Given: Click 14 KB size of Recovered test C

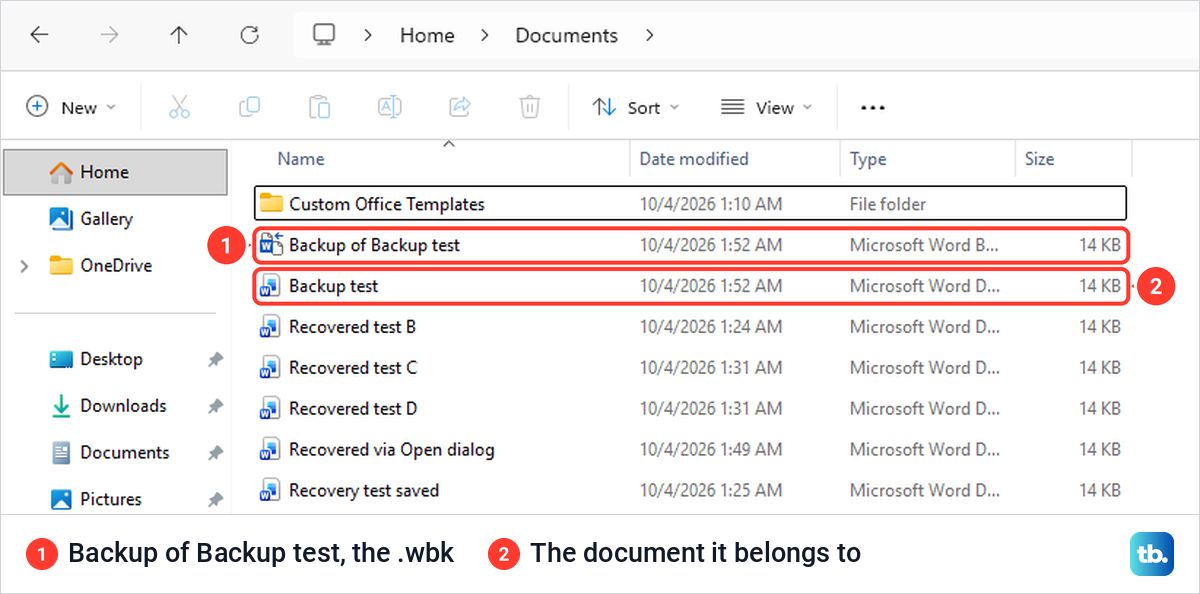Looking at the screenshot, I should click(1100, 368).
